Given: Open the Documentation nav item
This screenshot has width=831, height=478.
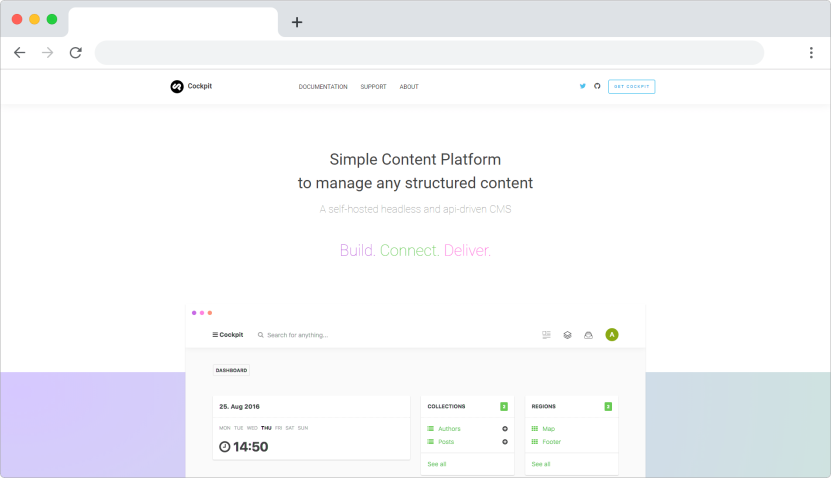Looking at the screenshot, I should 323,87.
